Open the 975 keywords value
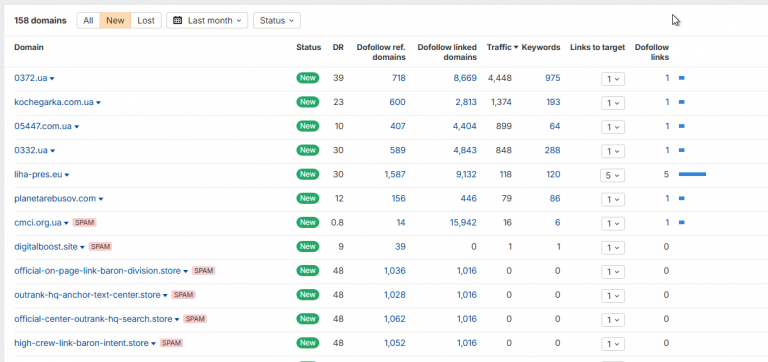The height and width of the screenshot is (362, 768). tap(552, 78)
